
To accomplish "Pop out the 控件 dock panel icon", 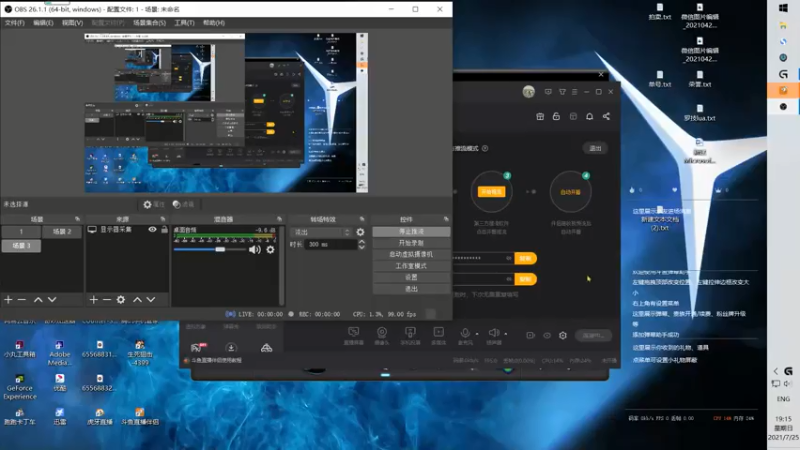I will point(446,219).
